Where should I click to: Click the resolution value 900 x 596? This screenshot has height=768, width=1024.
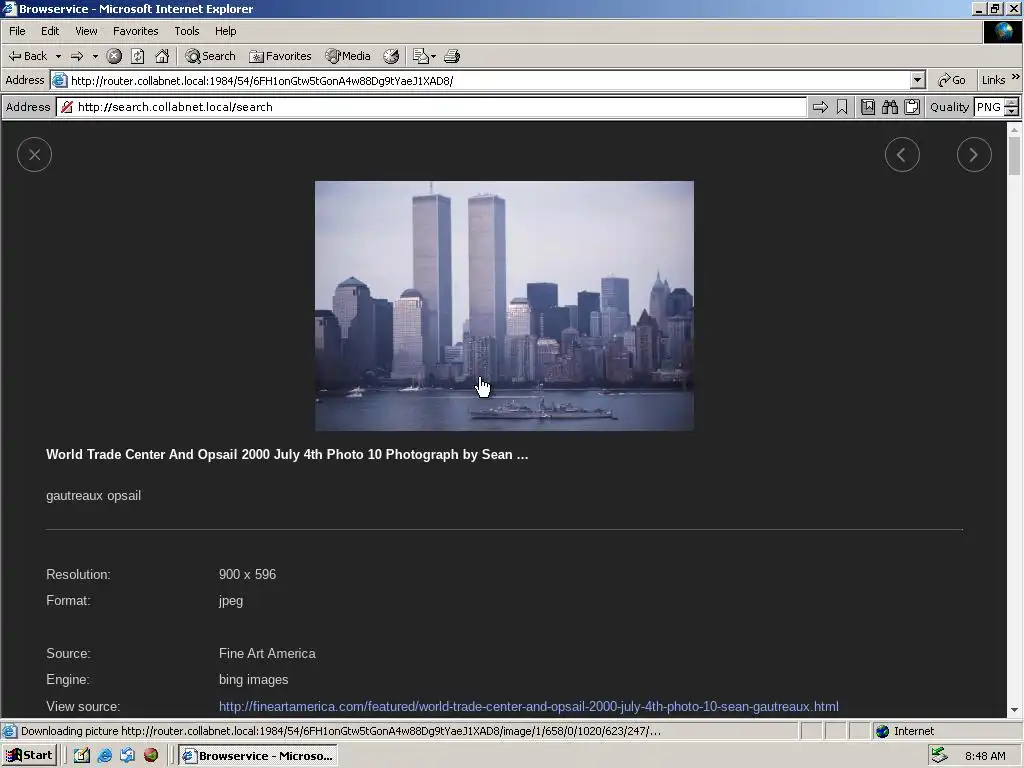tap(248, 575)
